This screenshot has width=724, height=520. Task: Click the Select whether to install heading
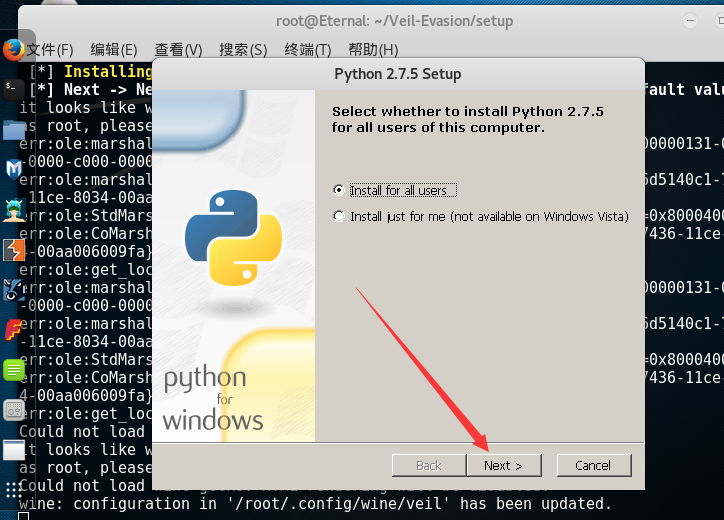(468, 120)
